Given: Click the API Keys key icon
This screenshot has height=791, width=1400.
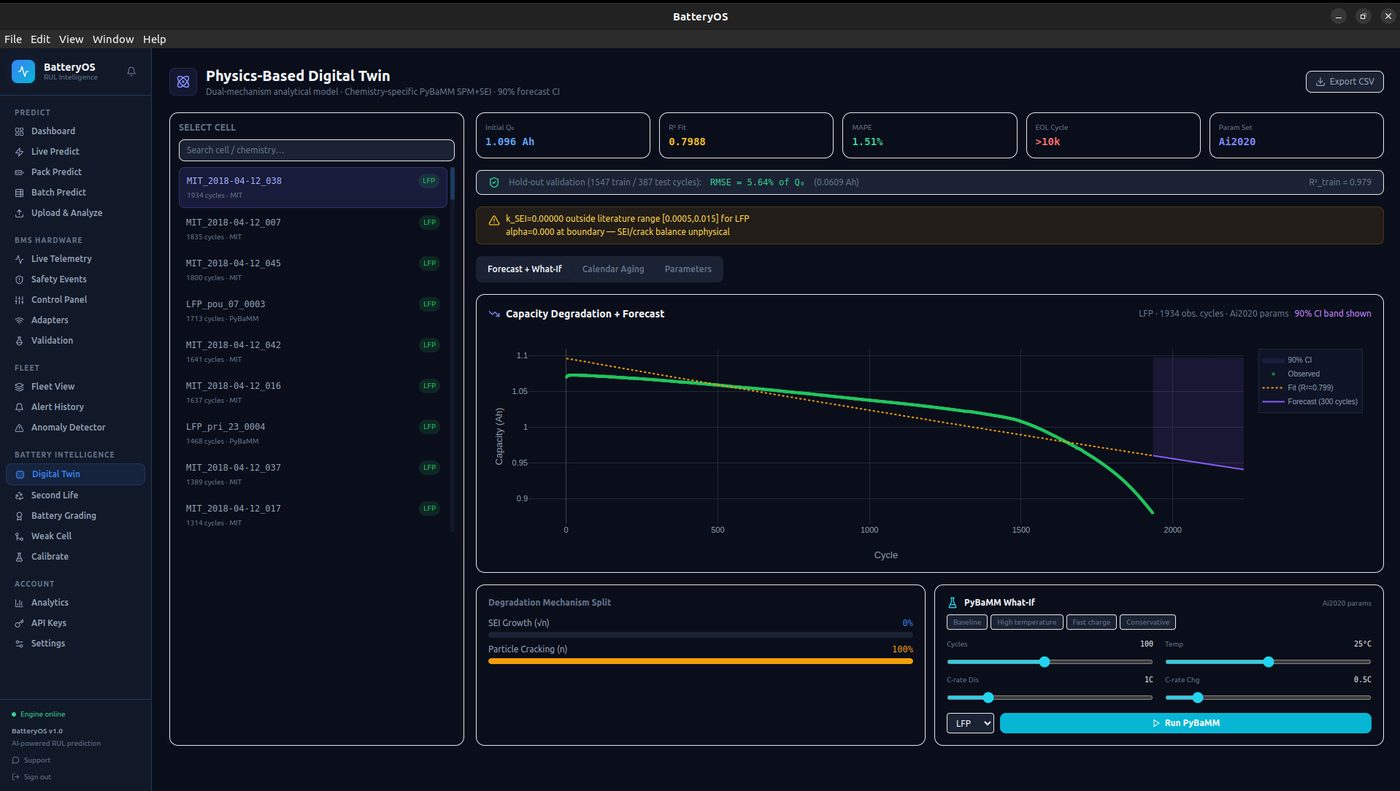Looking at the screenshot, I should [x=20, y=623].
